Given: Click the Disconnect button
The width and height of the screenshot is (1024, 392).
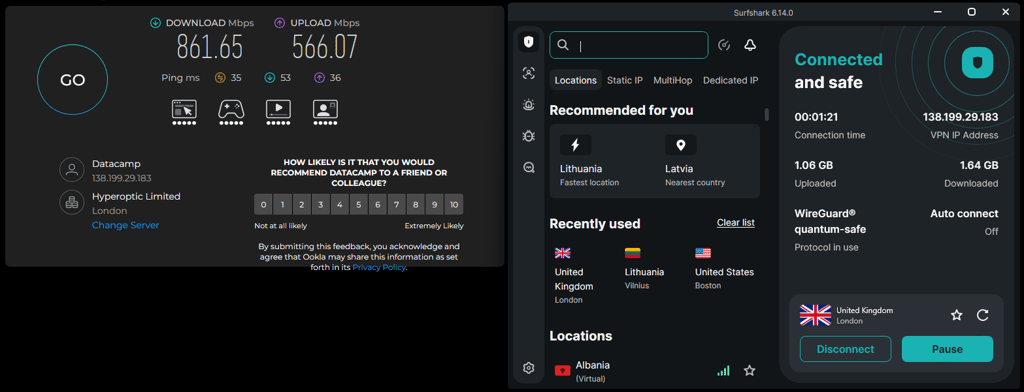Looking at the screenshot, I should point(845,349).
